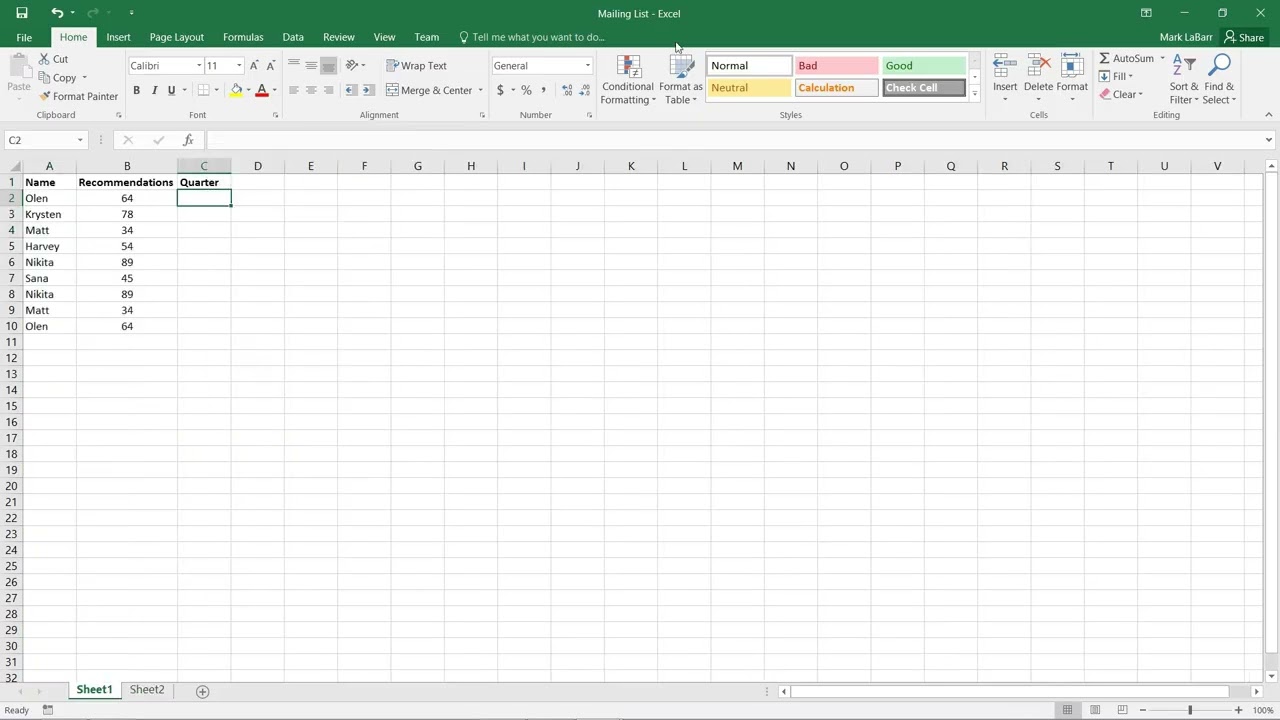Click the Font Color A icon
Viewport: 1280px width, 720px height.
pos(262,91)
